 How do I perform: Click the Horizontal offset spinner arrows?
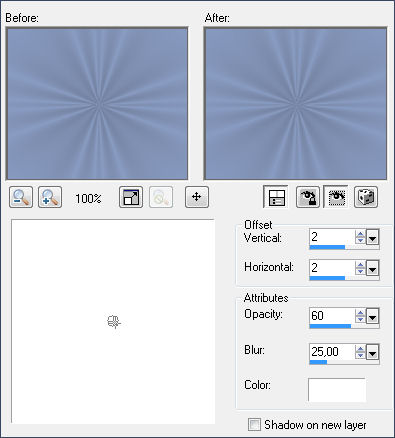point(360,268)
